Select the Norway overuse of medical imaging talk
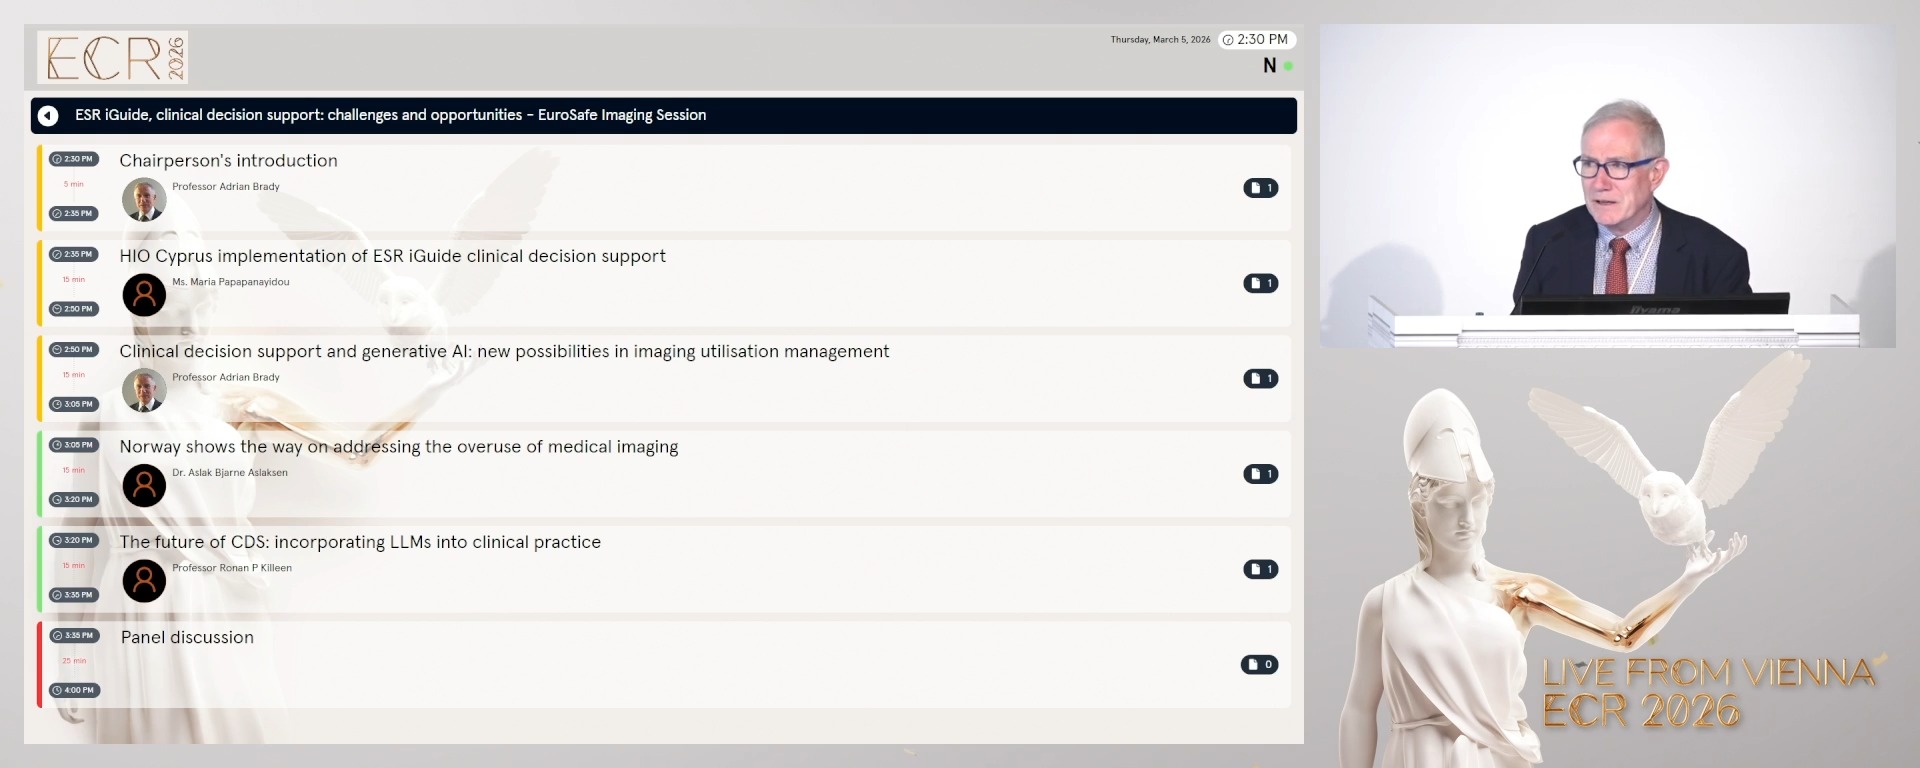 (398, 447)
